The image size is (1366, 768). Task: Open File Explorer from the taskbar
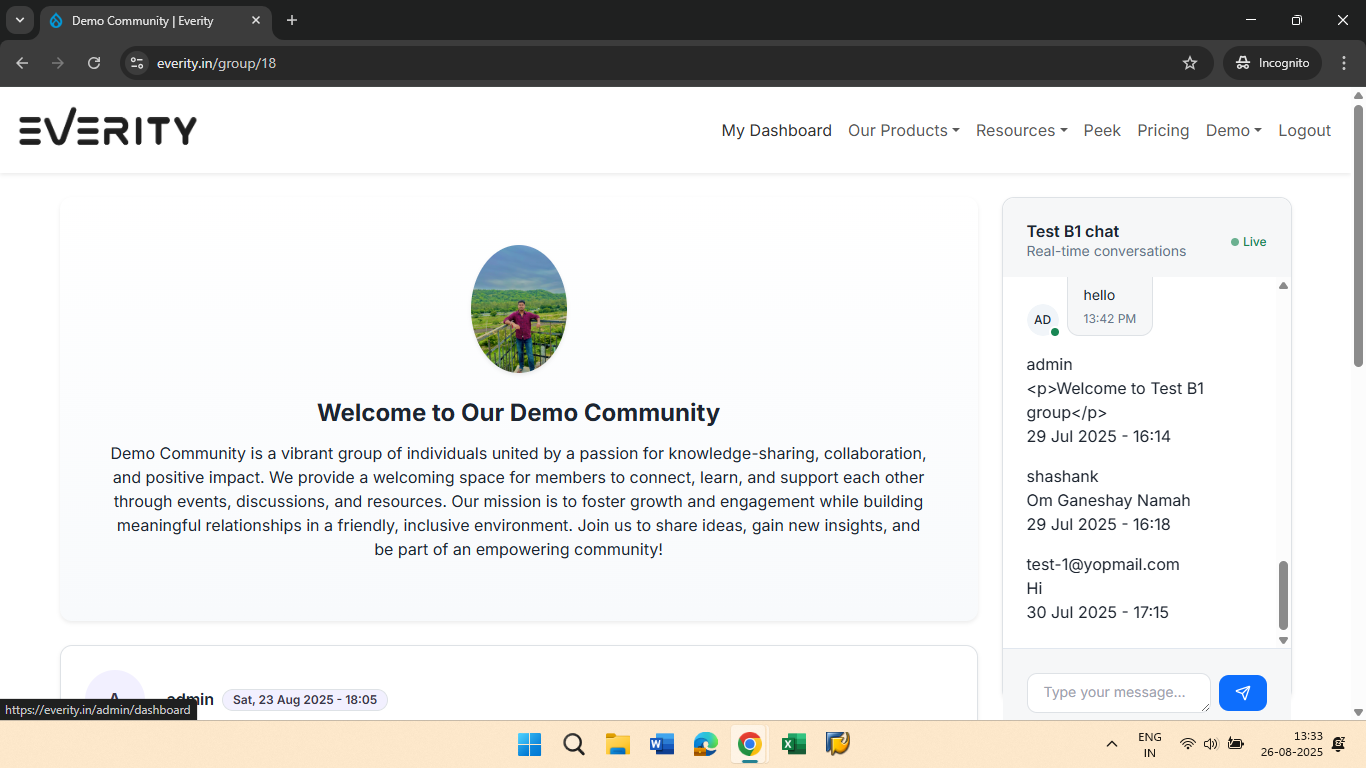point(618,744)
